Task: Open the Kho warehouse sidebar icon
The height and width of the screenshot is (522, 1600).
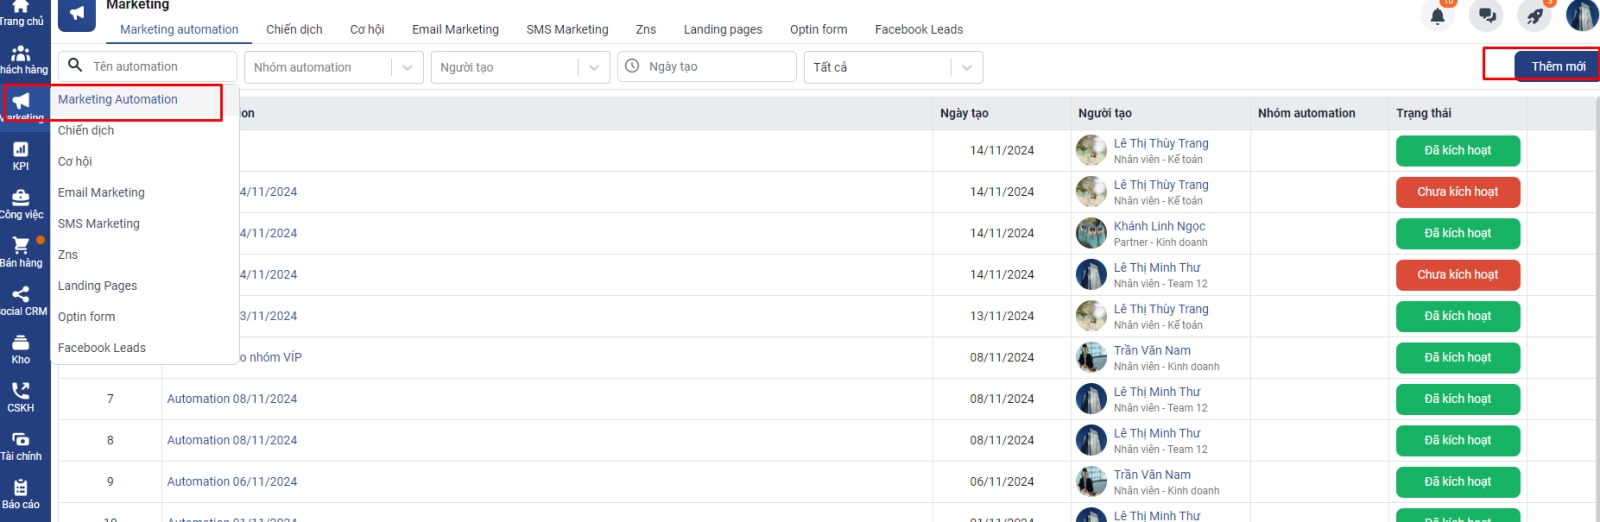Action: tap(21, 348)
